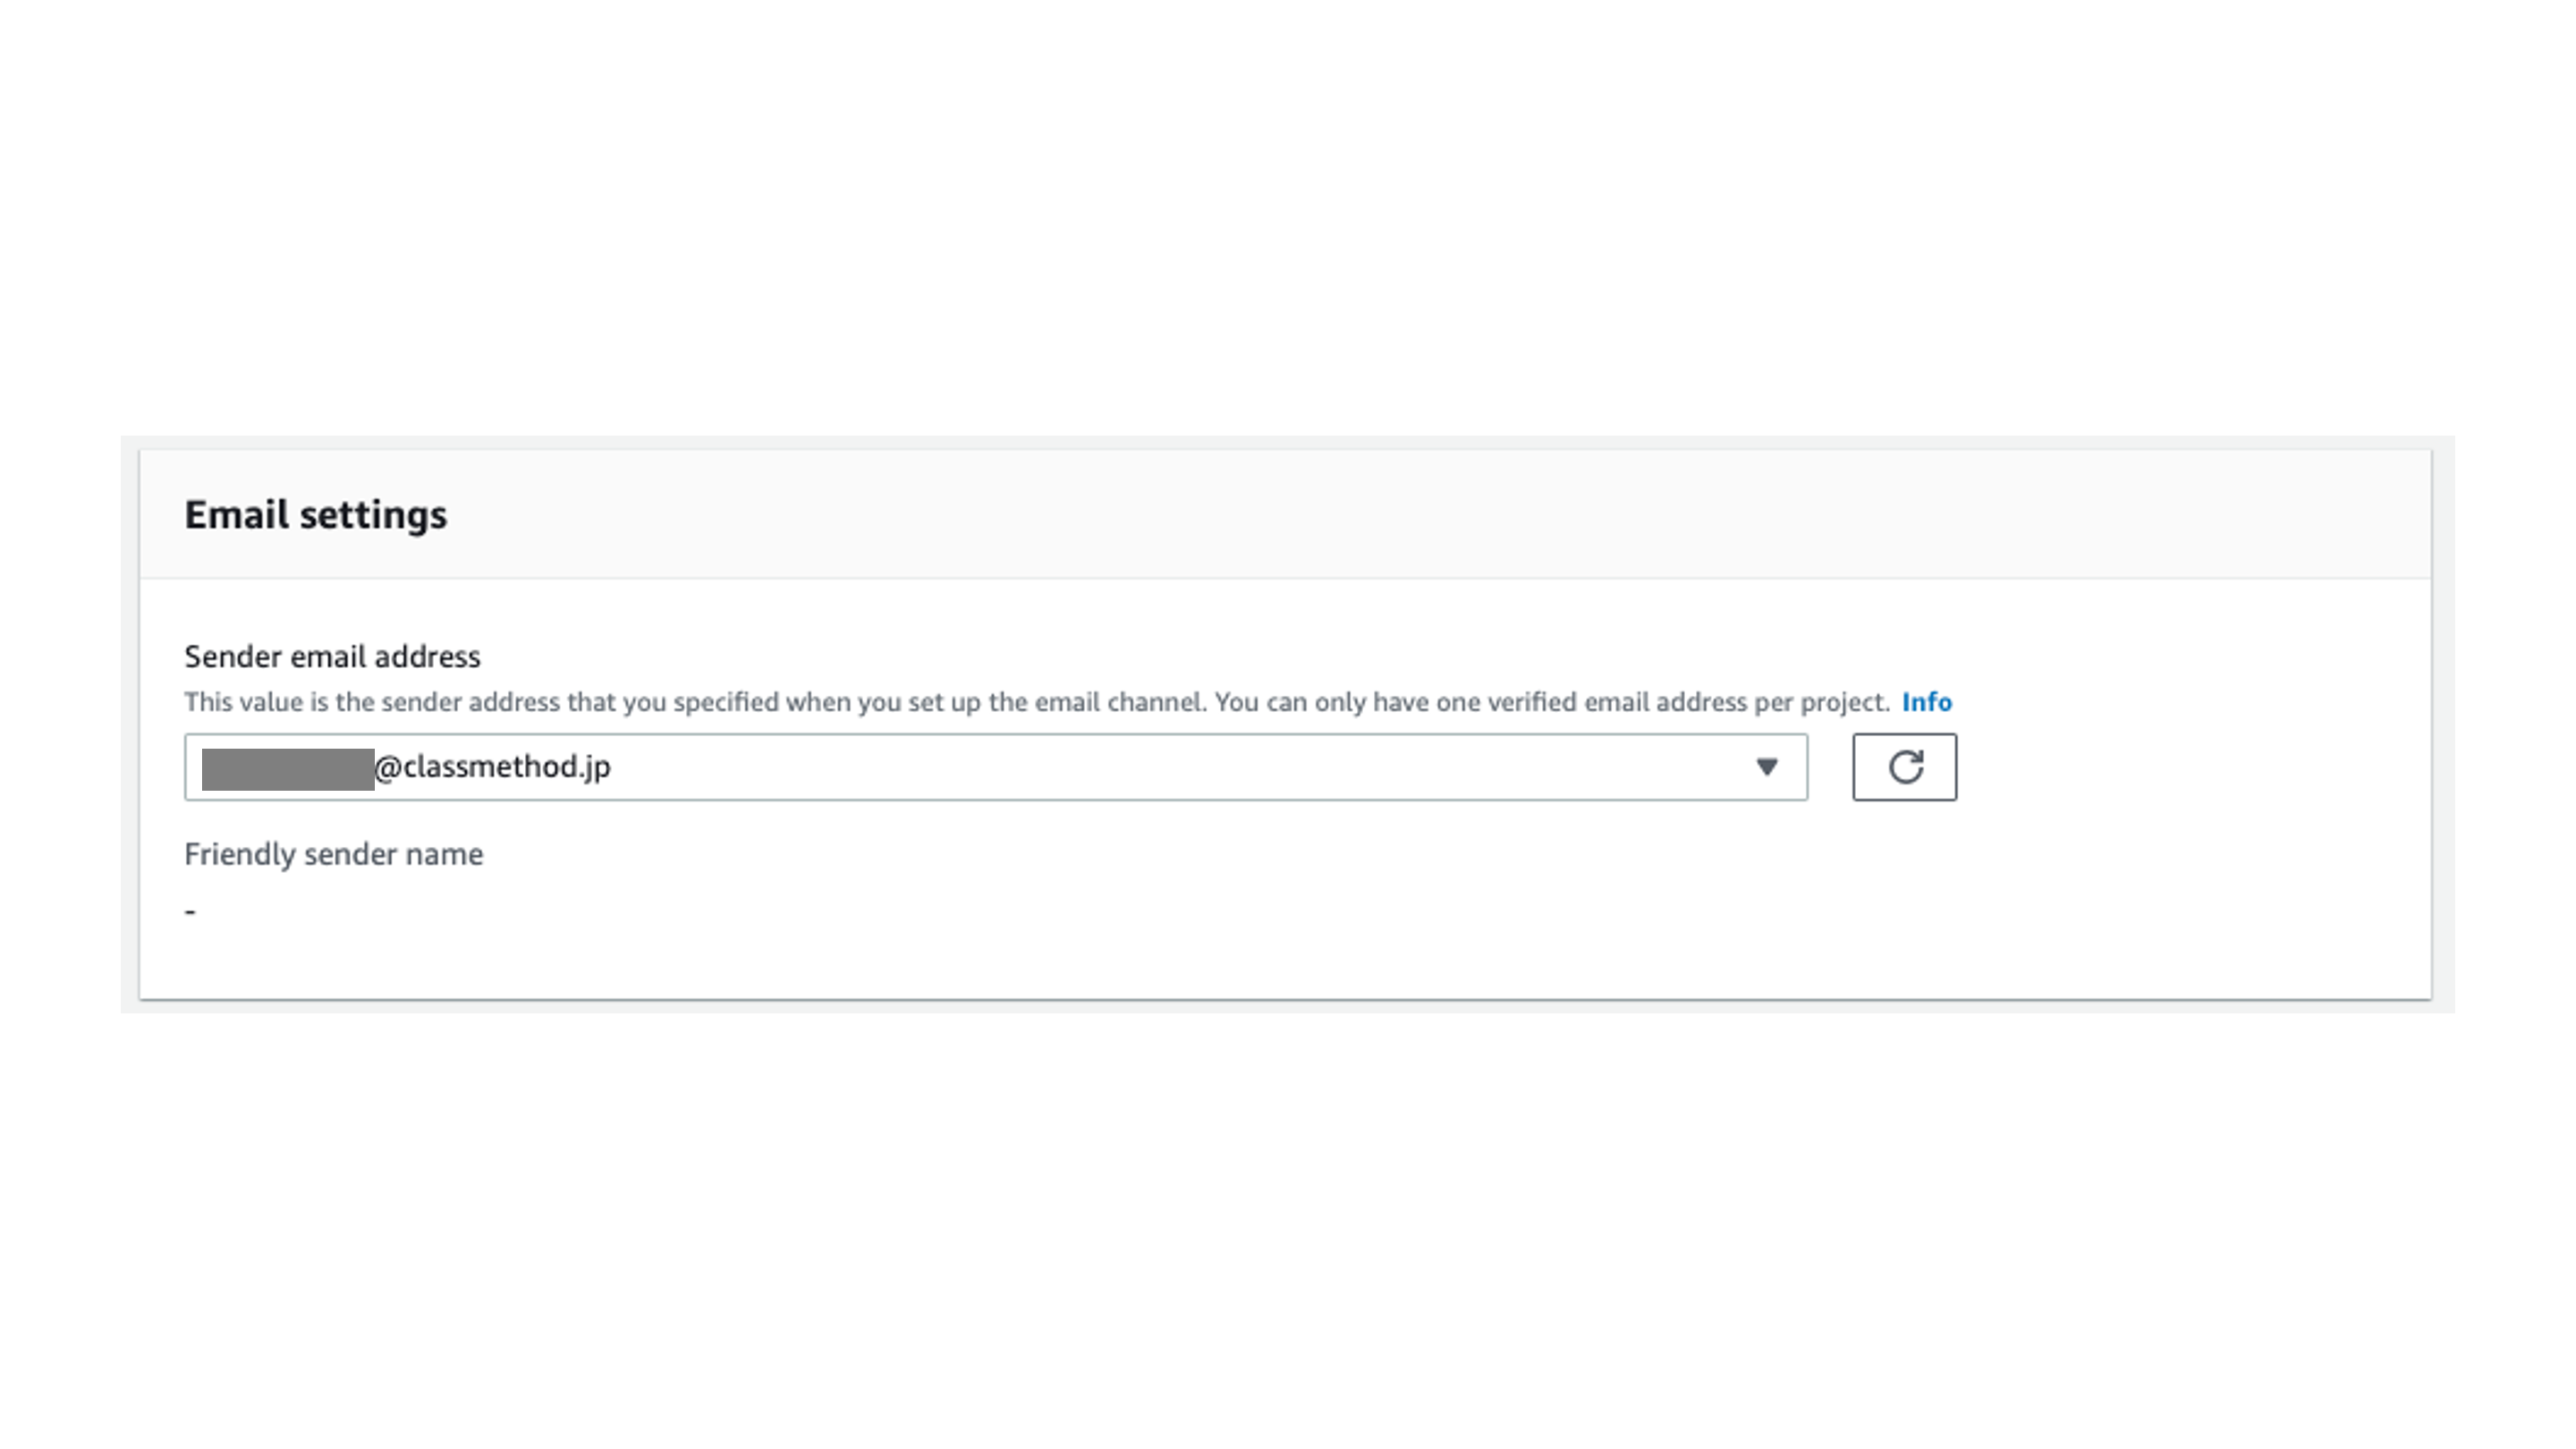Select the @classmethod.jp email in the dropdown field
Viewport: 2576px width, 1449px height.
[700, 767]
